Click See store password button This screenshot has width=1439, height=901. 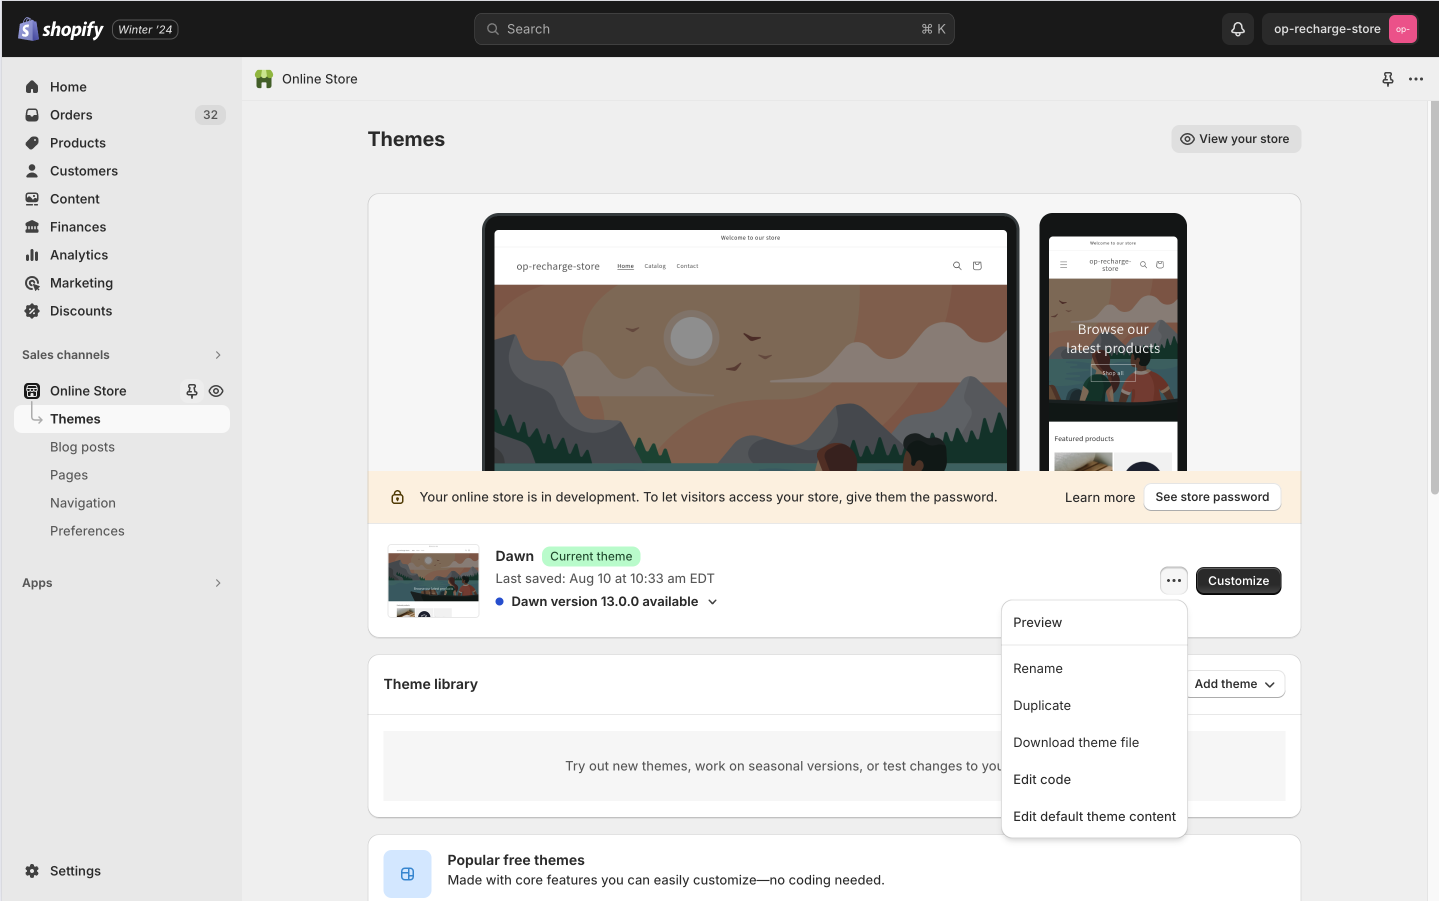1212,497
